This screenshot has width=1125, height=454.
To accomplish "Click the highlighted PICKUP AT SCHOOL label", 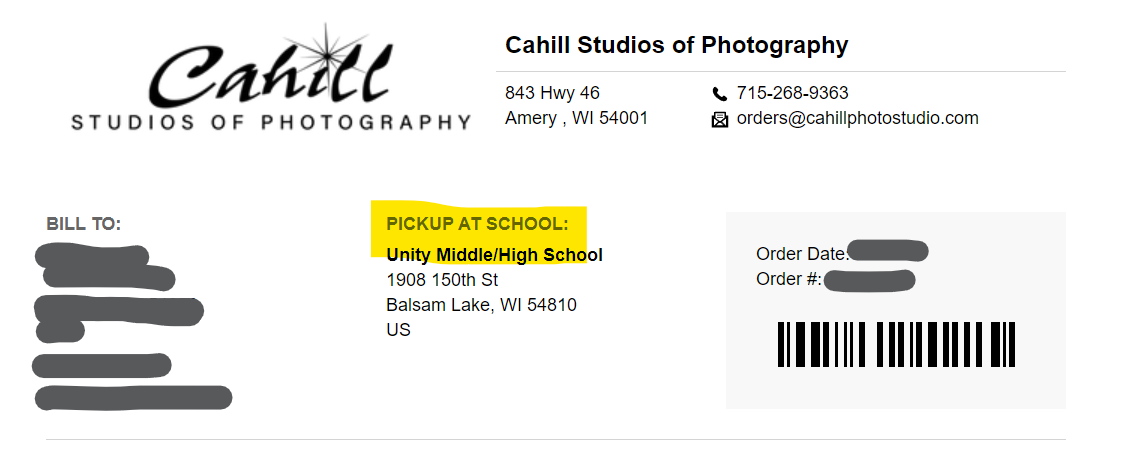I will click(x=477, y=223).
